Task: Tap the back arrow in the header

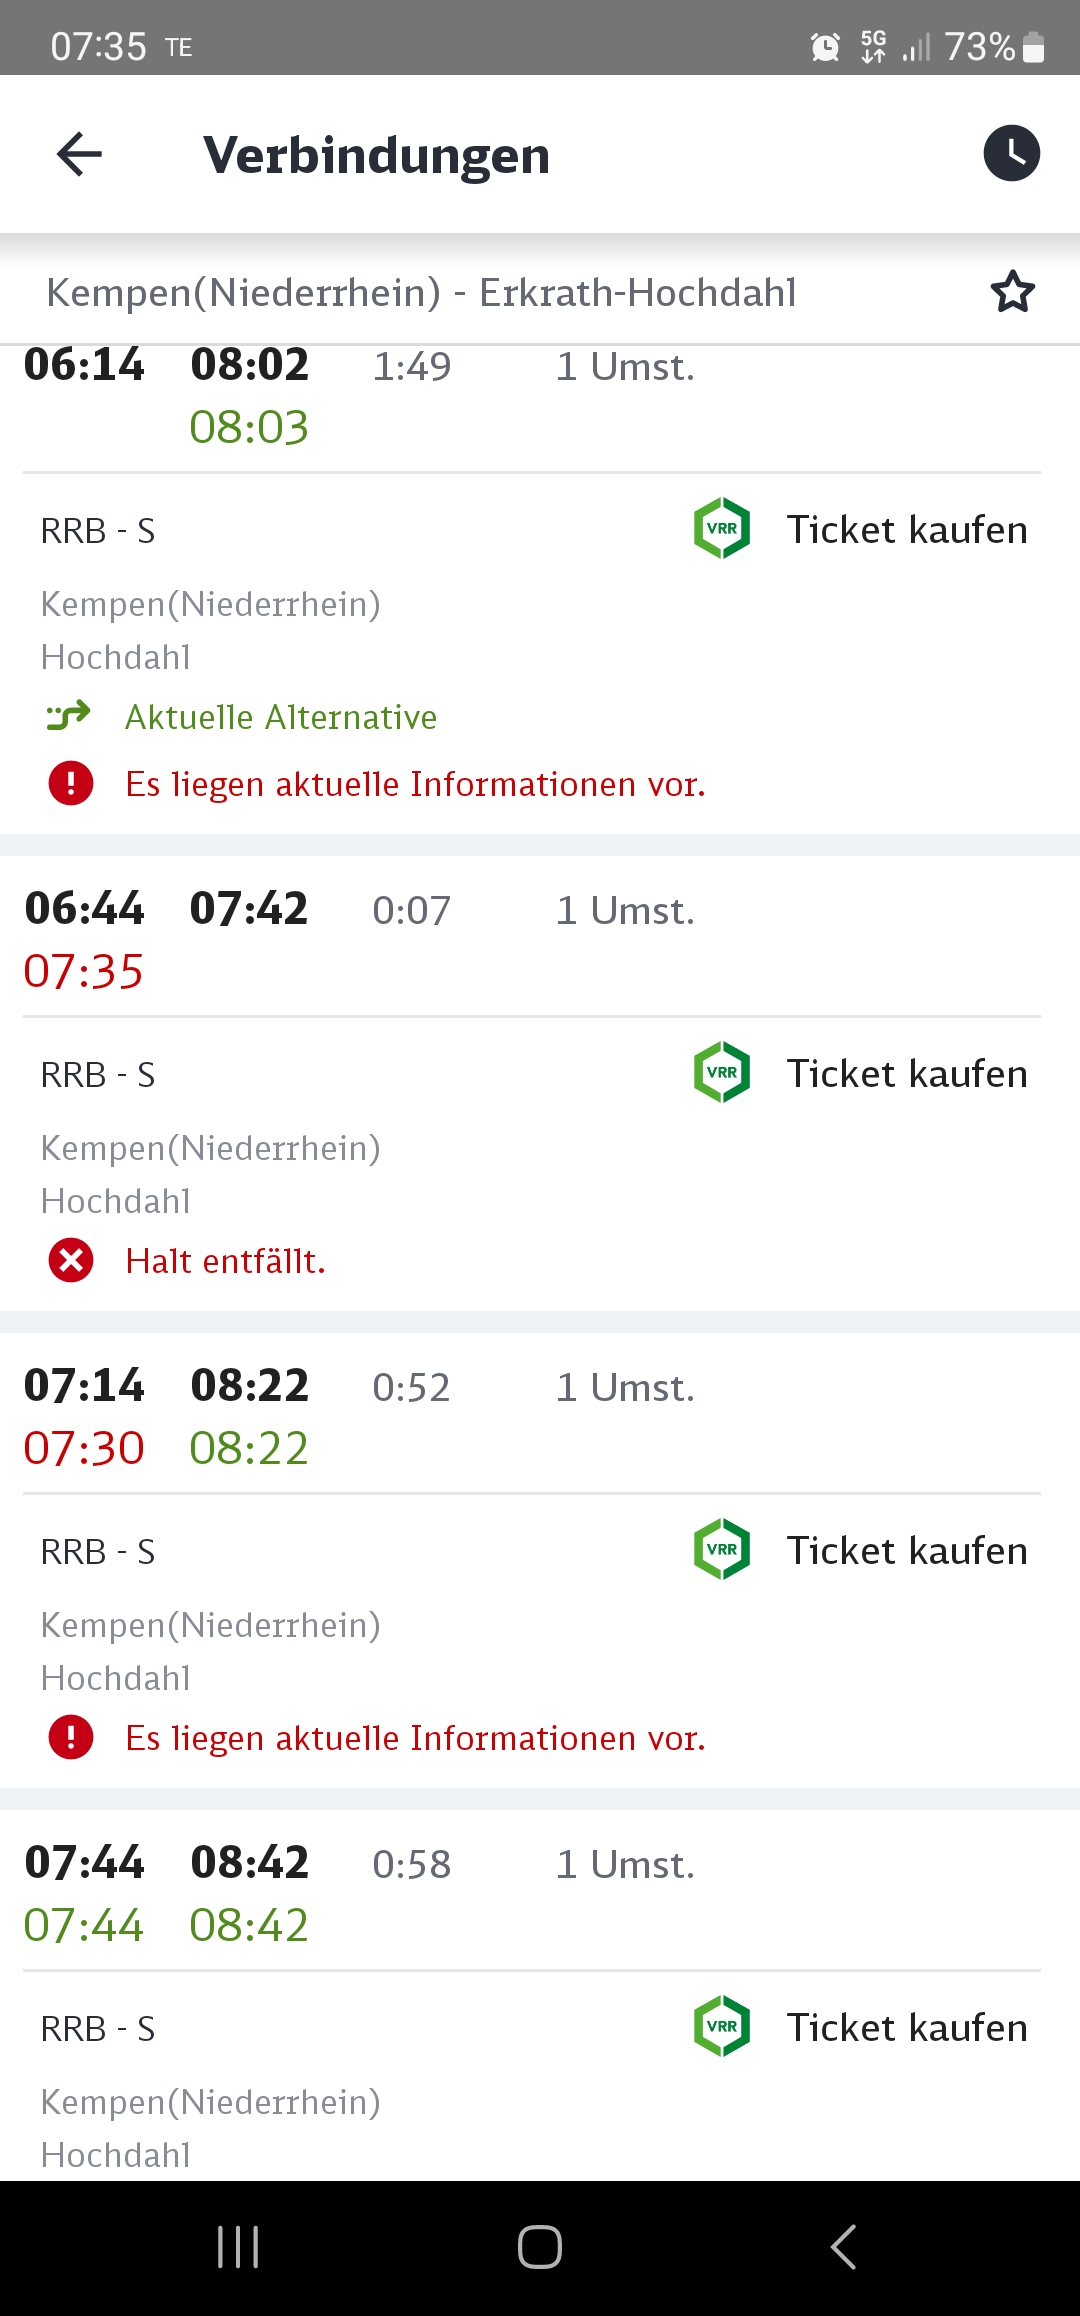Action: click(80, 155)
